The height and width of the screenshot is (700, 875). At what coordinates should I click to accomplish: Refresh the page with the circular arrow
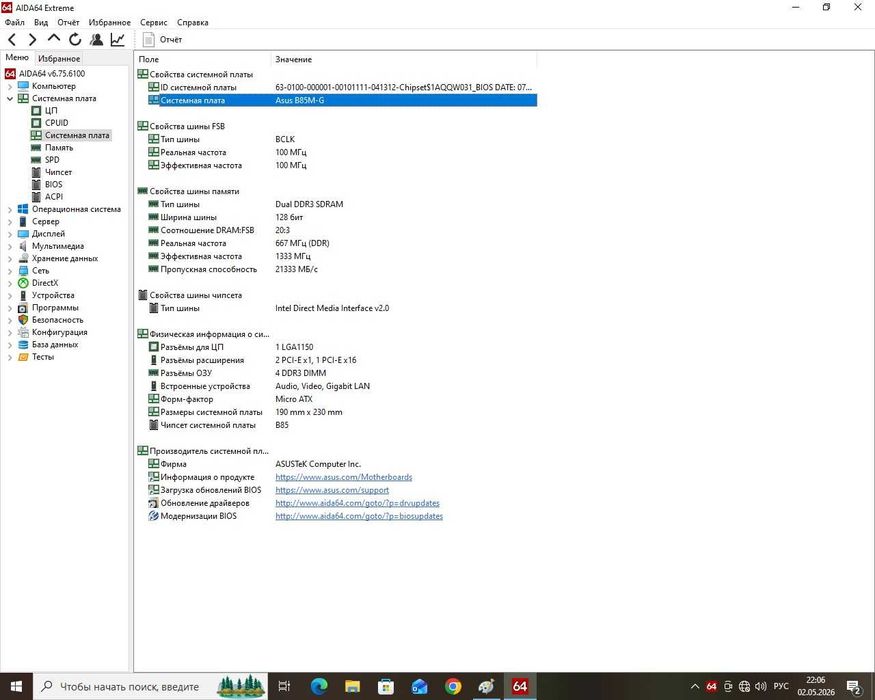[x=75, y=40]
